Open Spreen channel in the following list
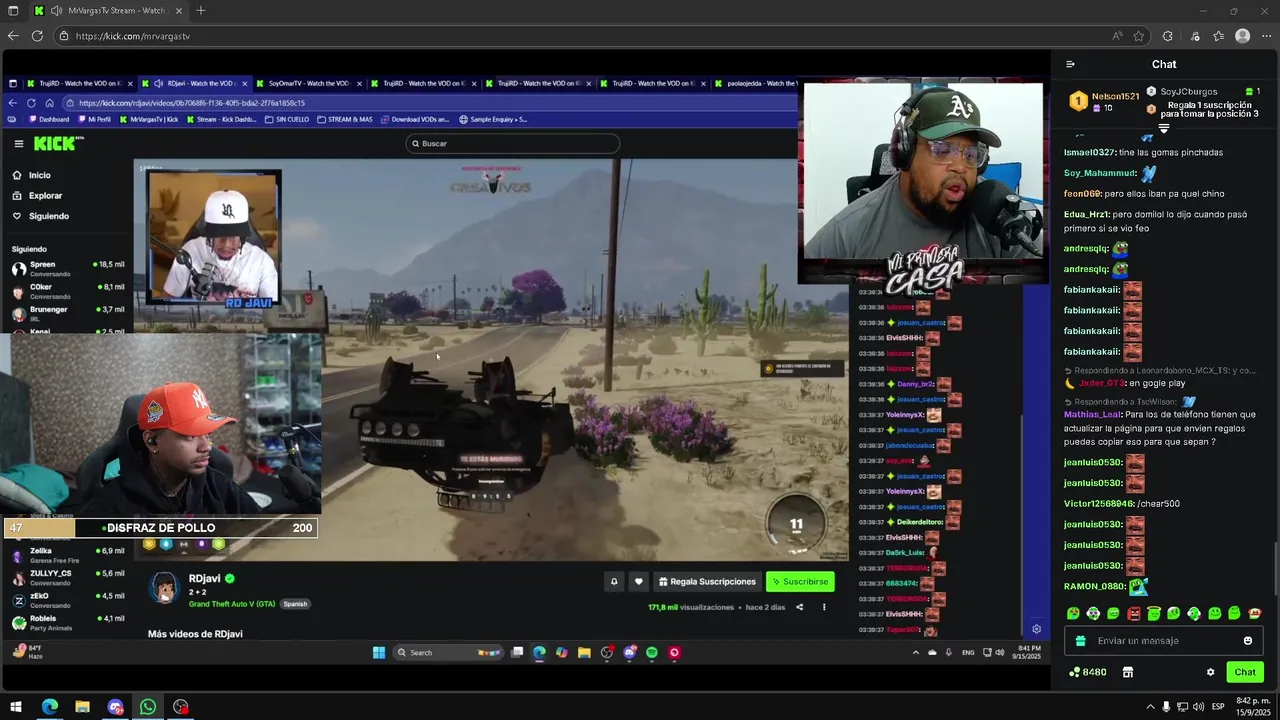The image size is (1280, 720). point(67,268)
